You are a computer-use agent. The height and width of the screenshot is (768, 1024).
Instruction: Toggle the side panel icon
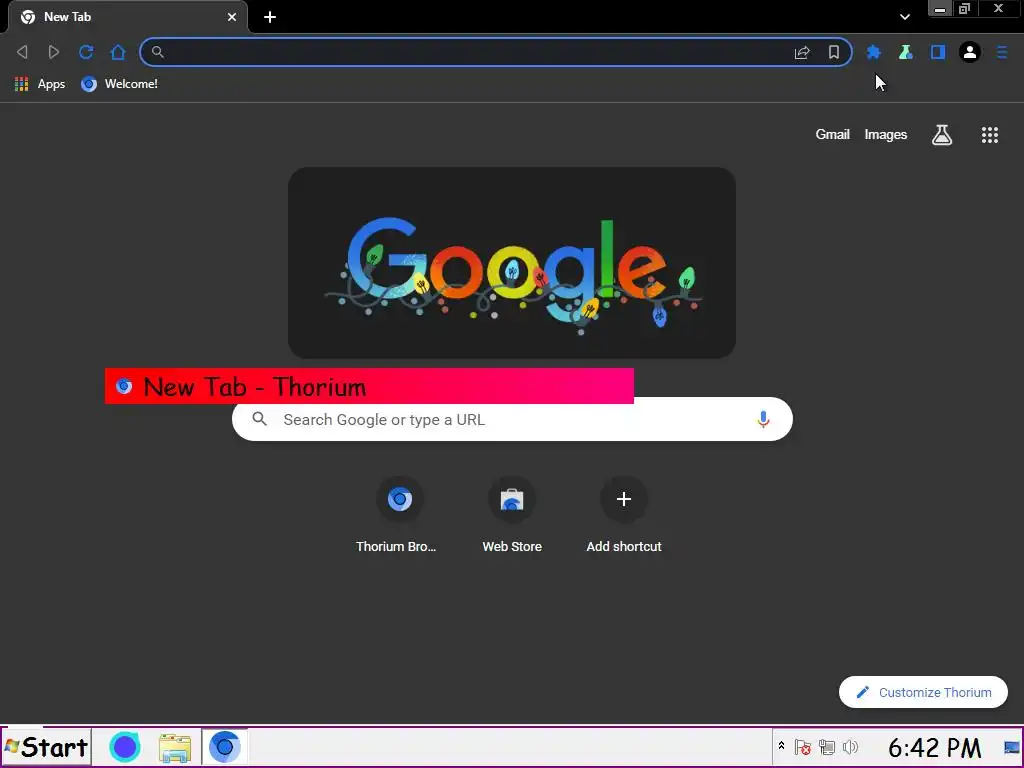[938, 52]
